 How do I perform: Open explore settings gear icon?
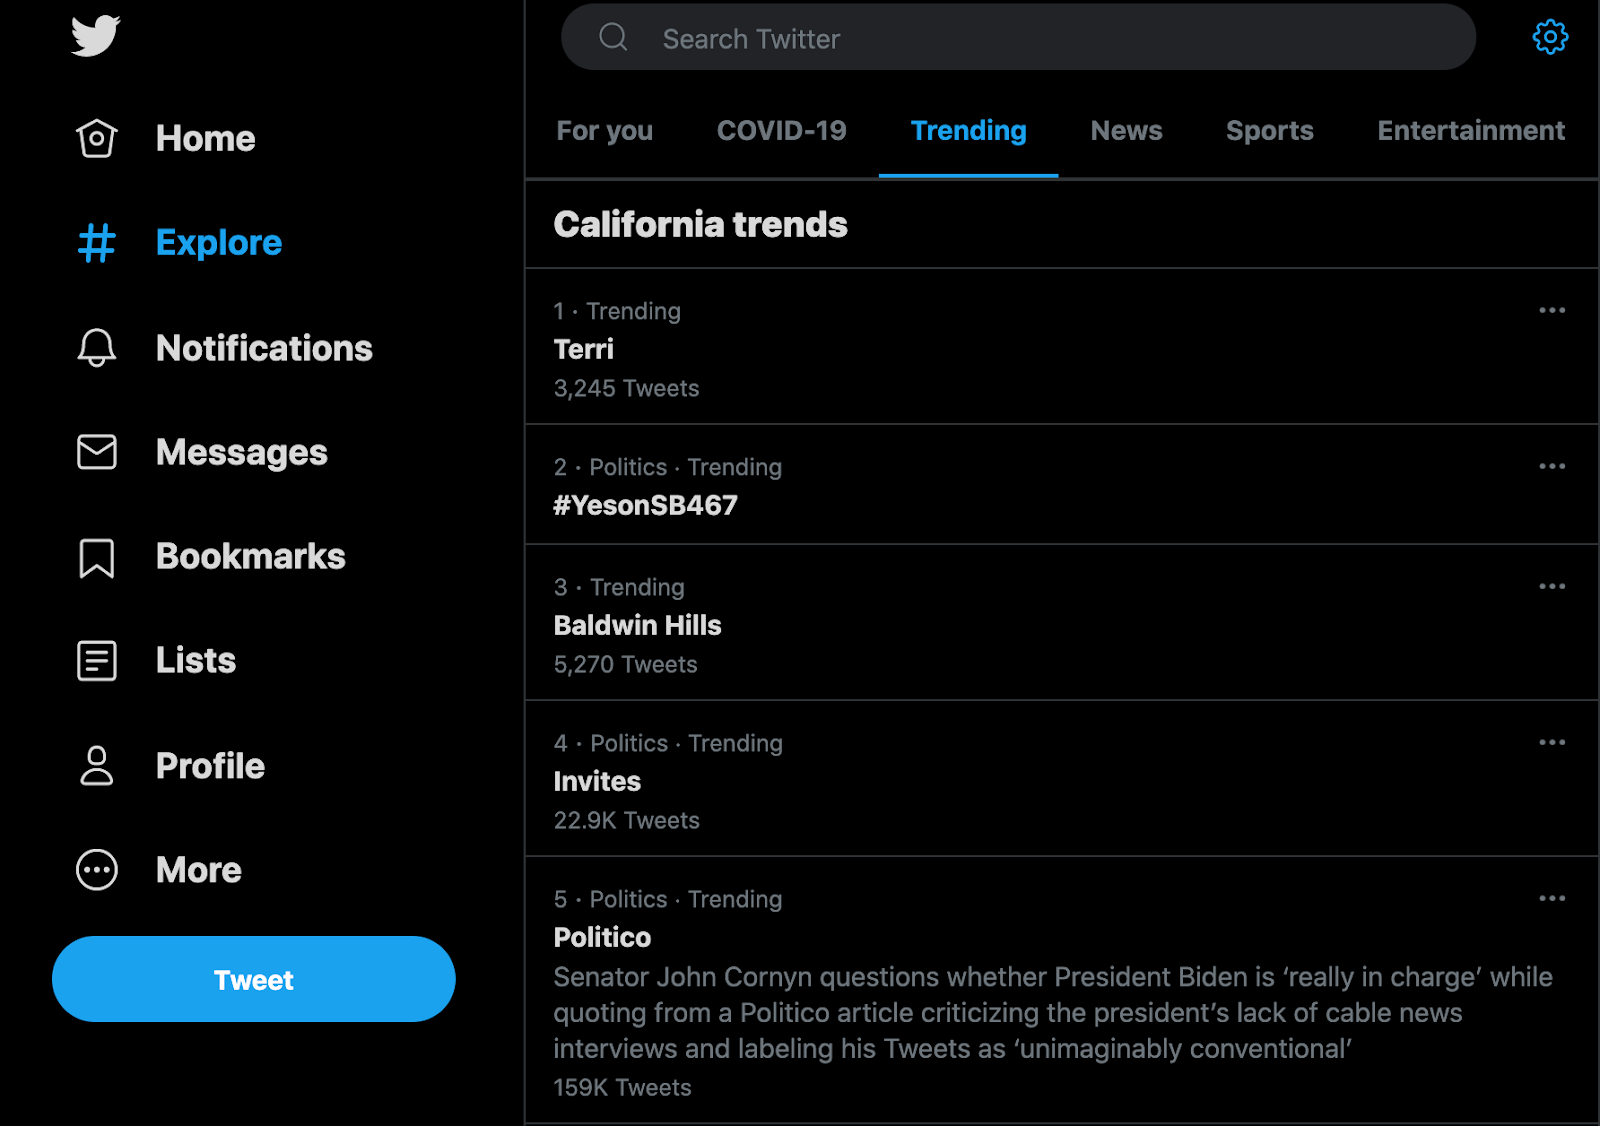(x=1550, y=37)
